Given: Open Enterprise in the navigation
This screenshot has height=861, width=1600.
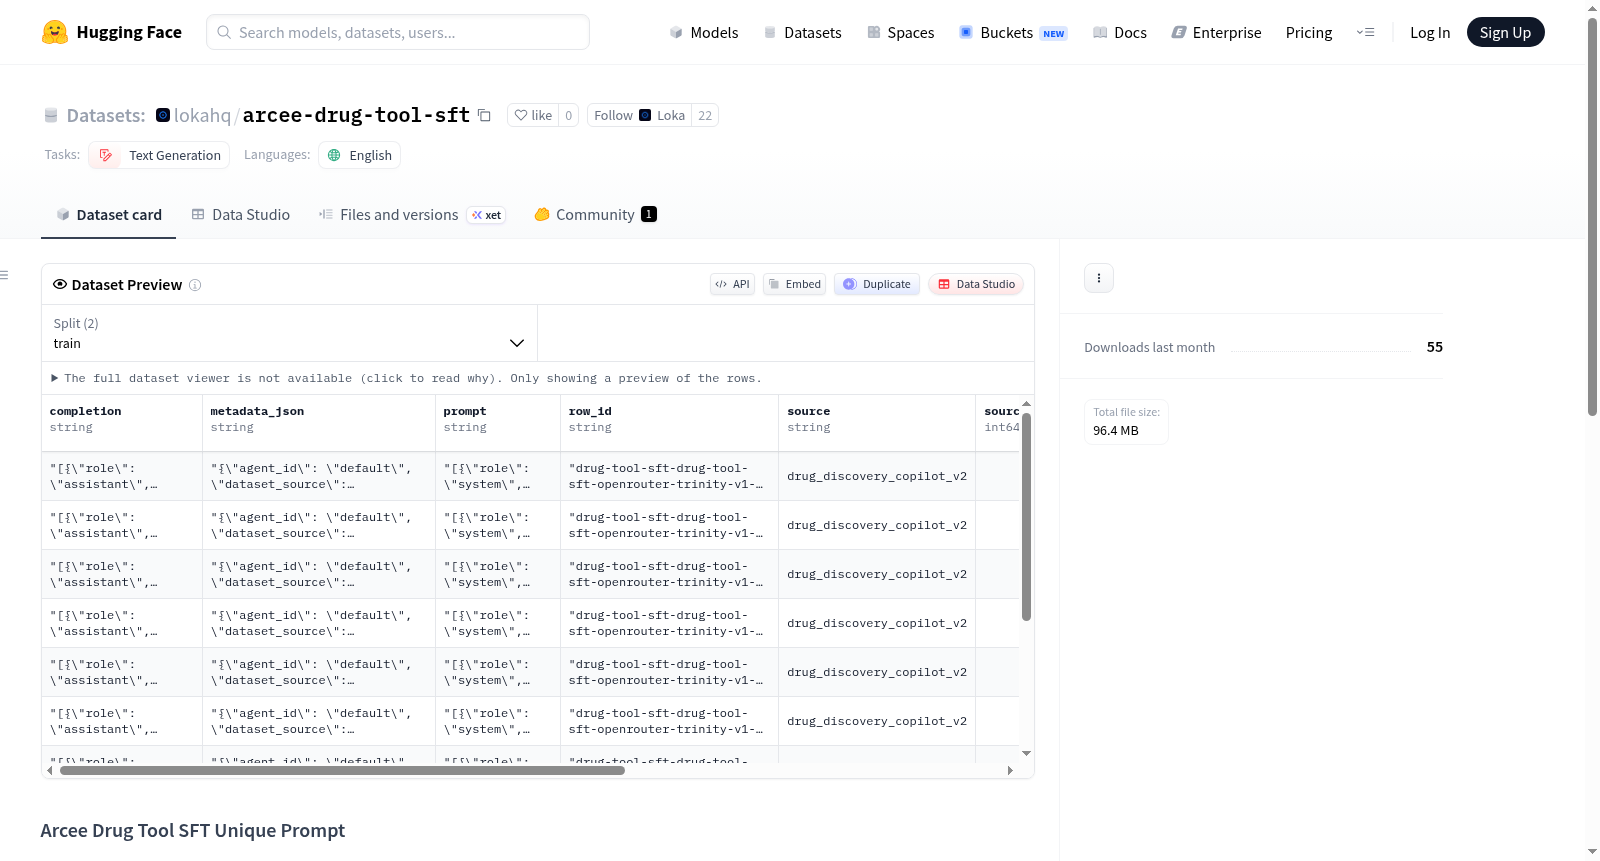Looking at the screenshot, I should 1216,32.
